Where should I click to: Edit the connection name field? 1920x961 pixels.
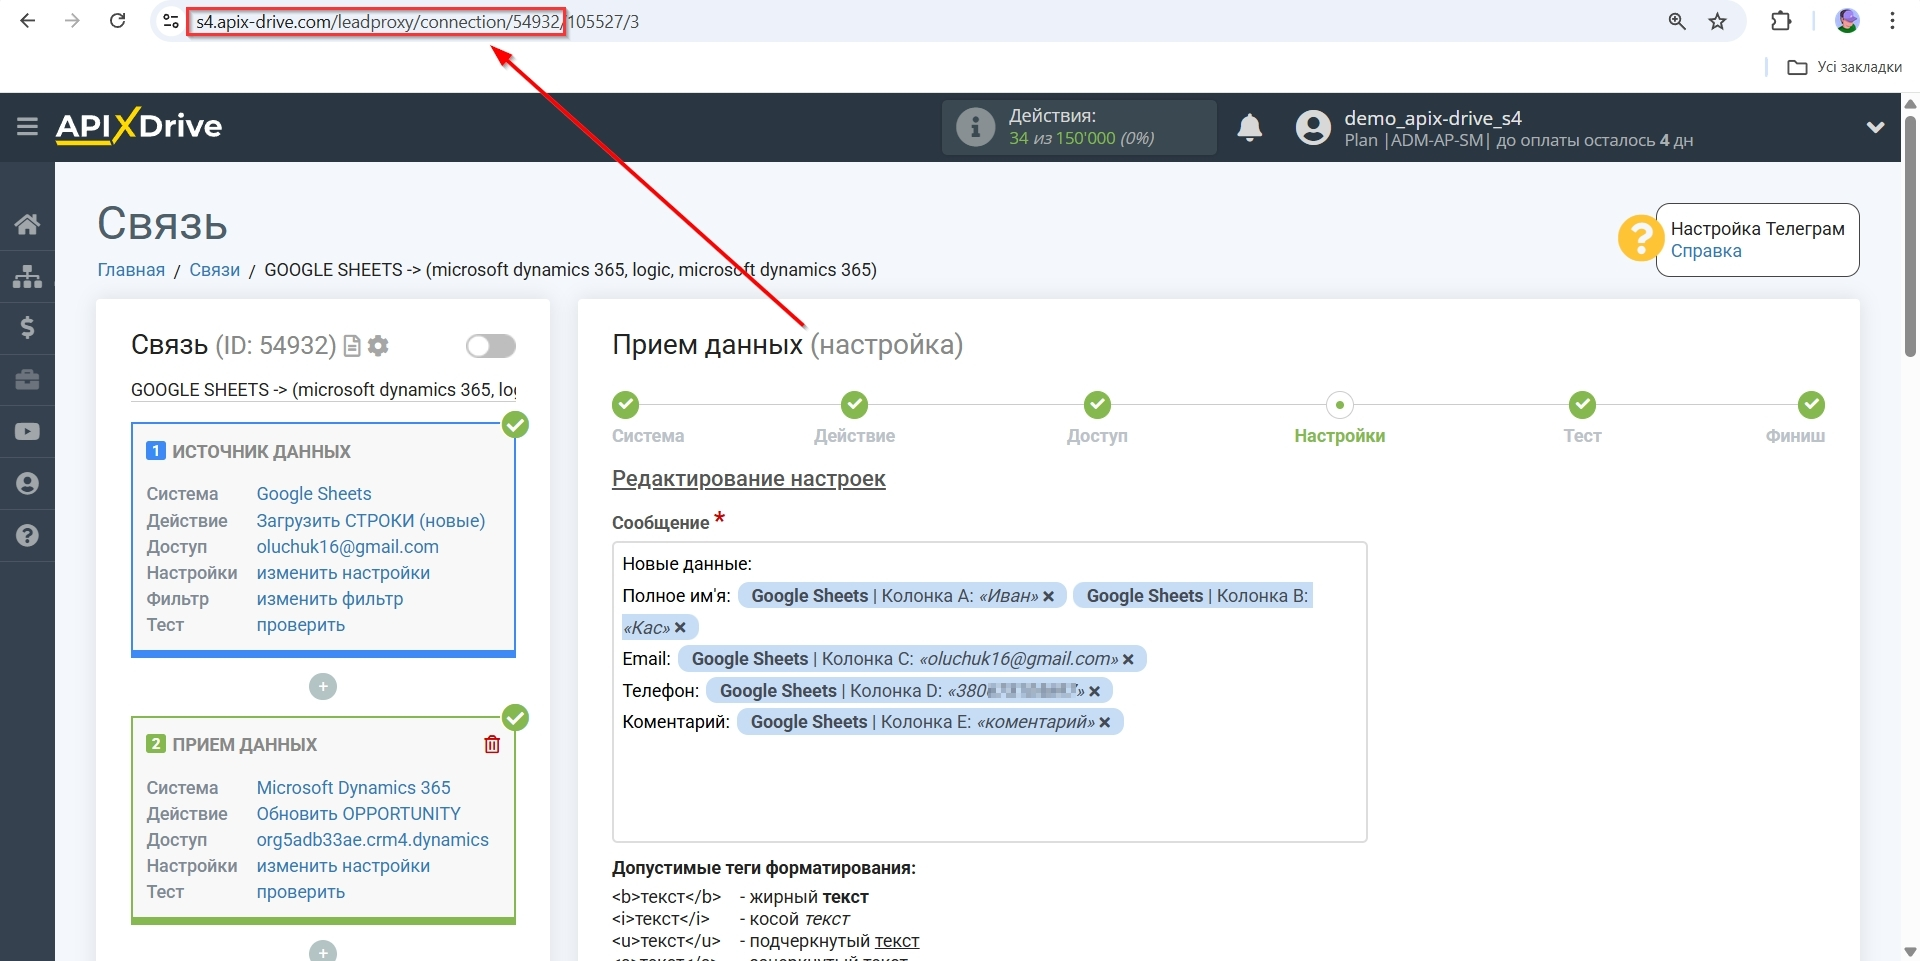(323, 390)
